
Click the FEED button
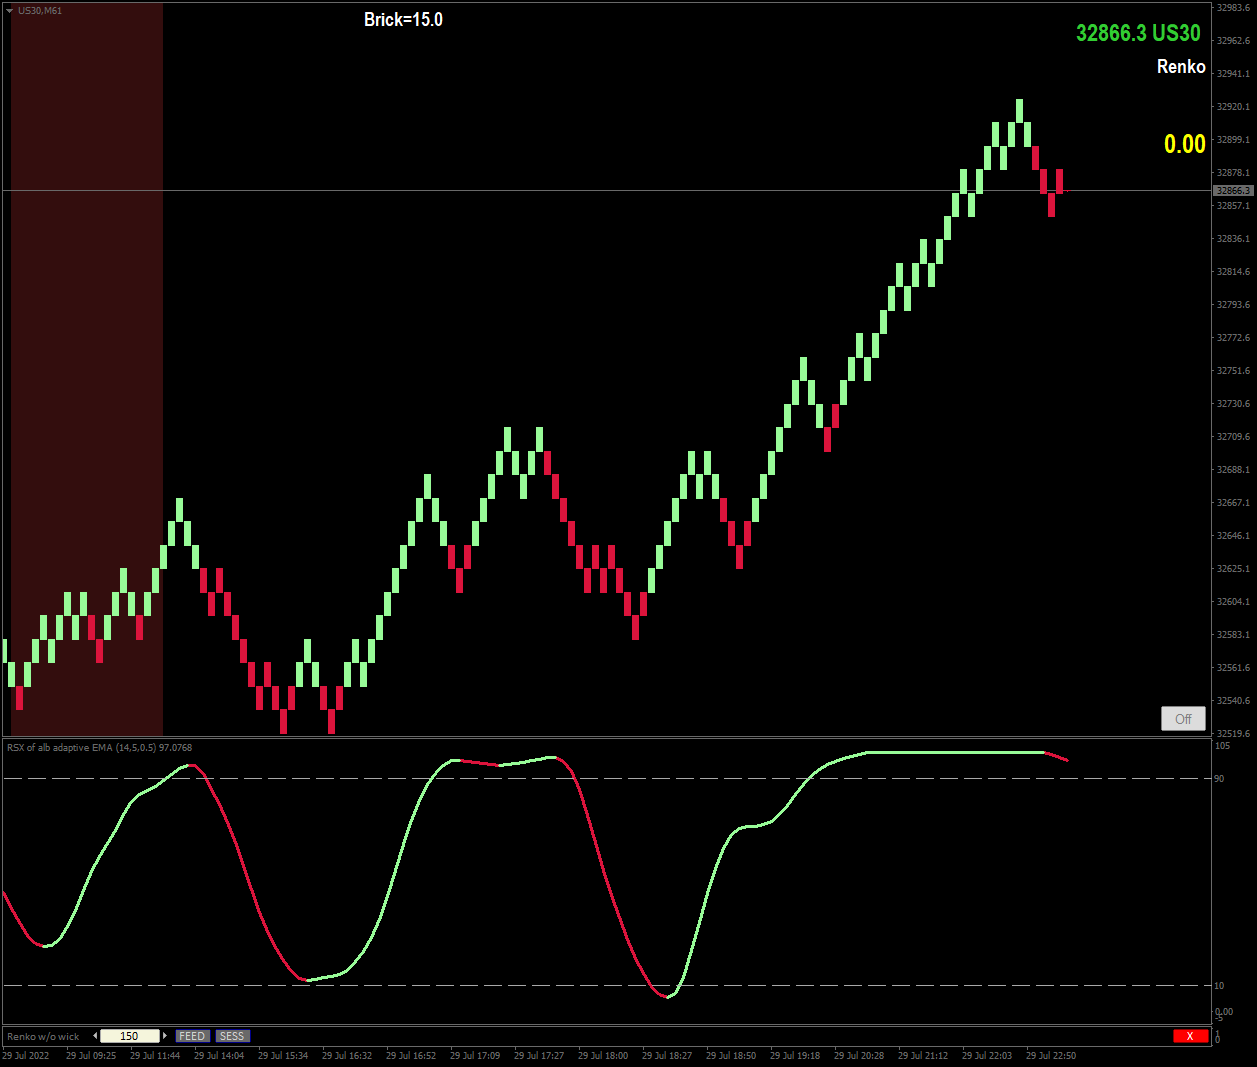(x=192, y=1036)
